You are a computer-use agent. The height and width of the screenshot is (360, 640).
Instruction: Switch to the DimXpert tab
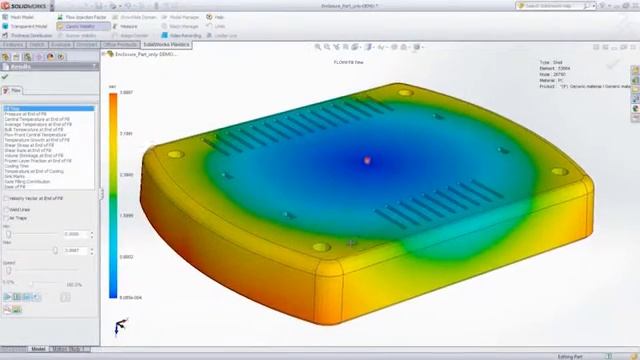87,44
